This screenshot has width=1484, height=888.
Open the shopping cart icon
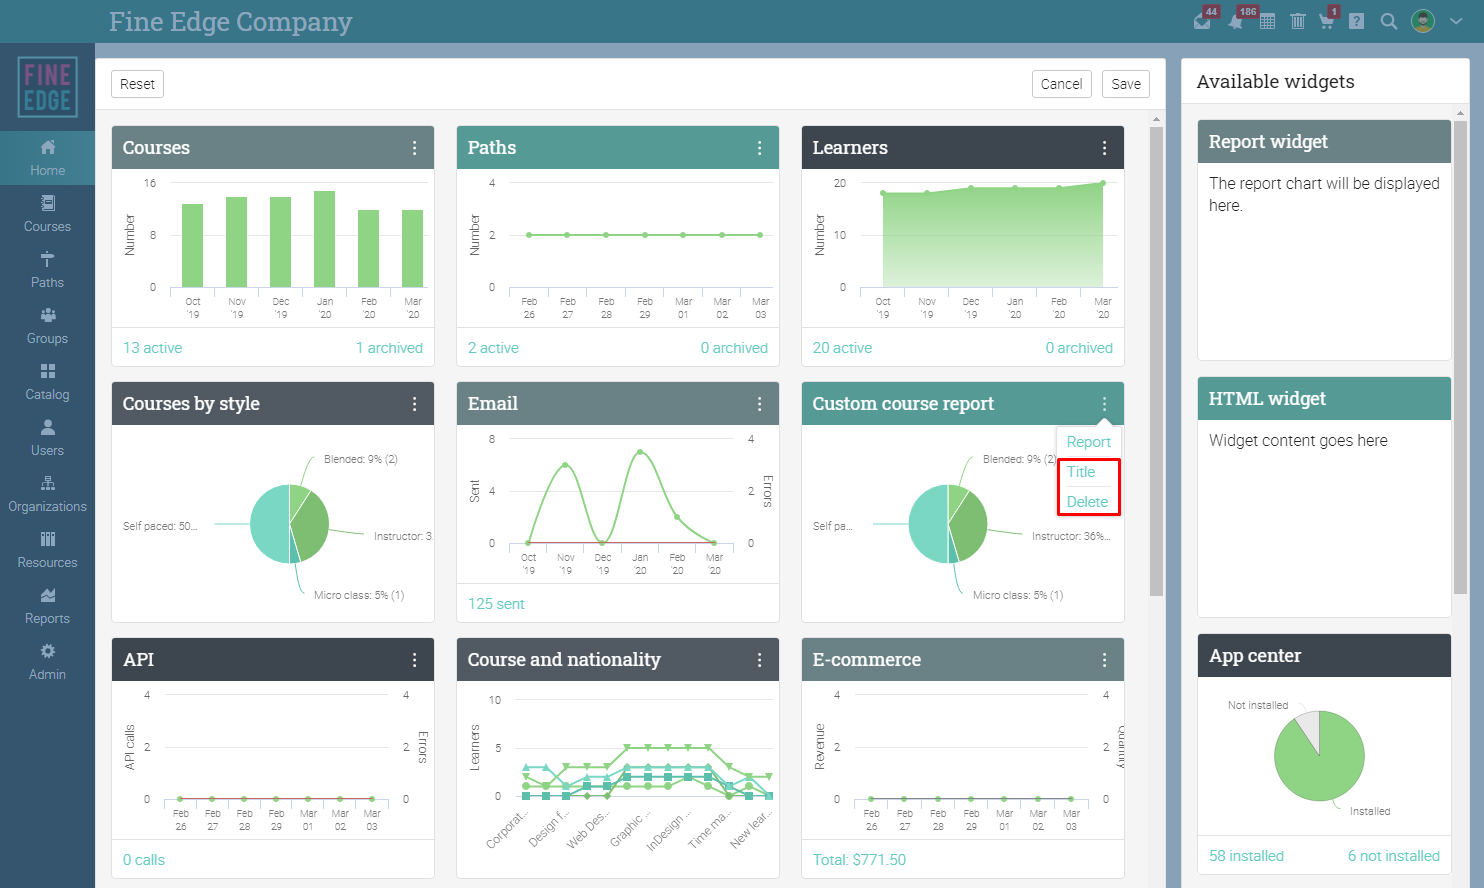tap(1326, 21)
